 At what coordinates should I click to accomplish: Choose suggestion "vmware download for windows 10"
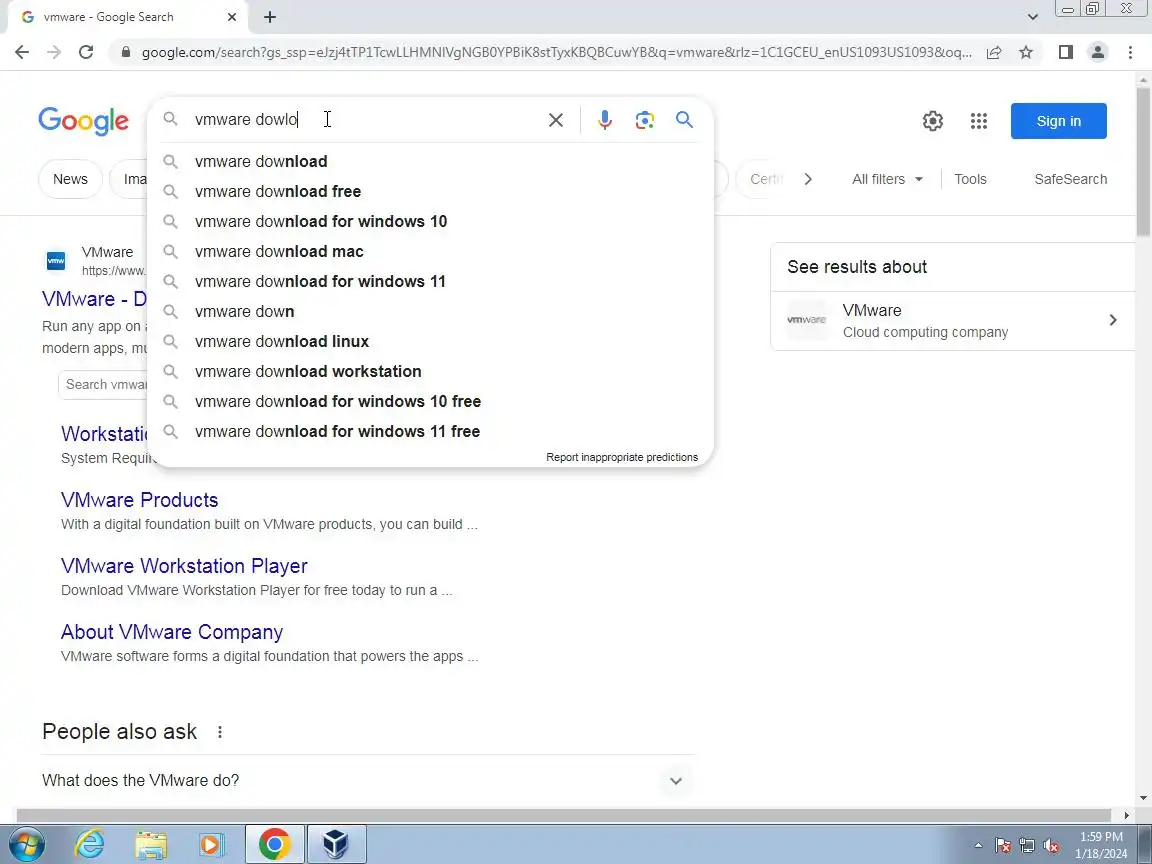430,222
